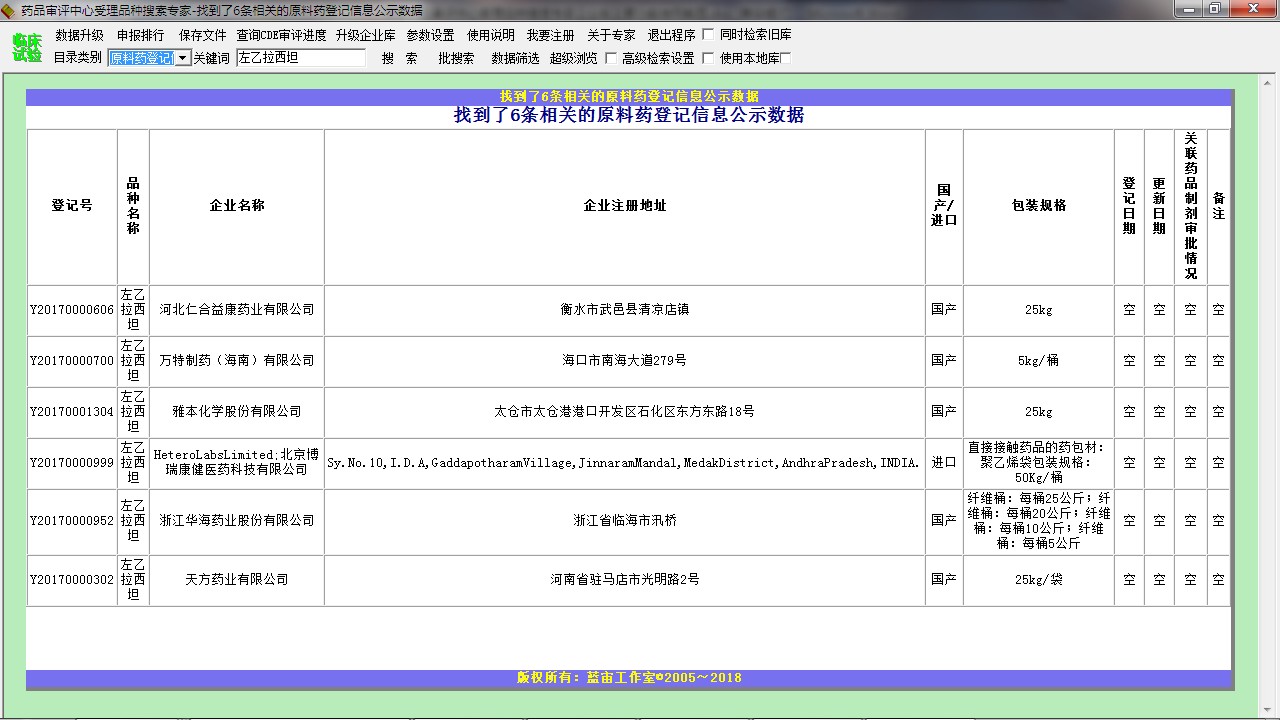Click the 搜 索 button
The height and width of the screenshot is (720, 1280).
[x=400, y=58]
